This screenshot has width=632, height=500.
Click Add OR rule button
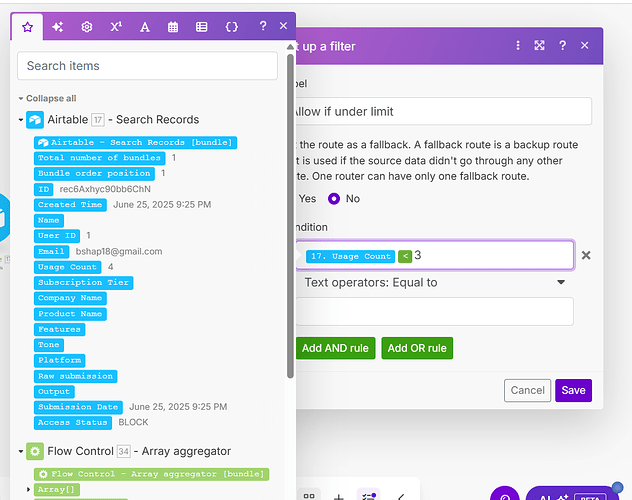(417, 348)
